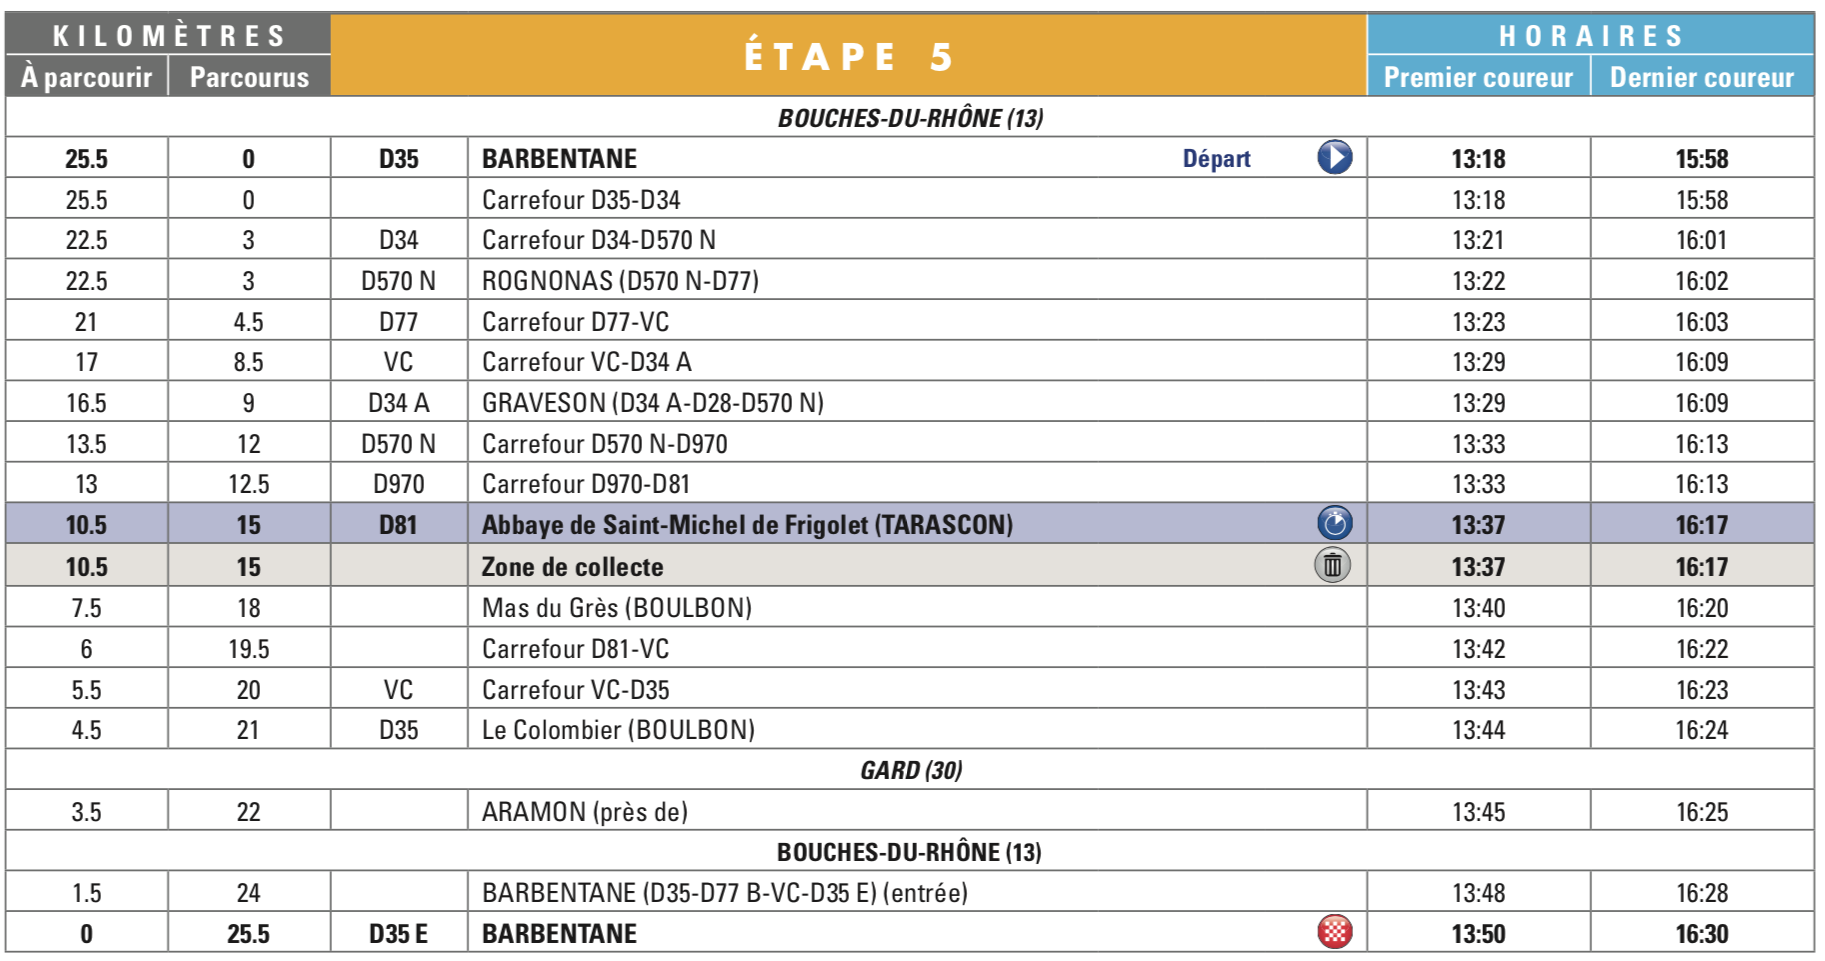
Task: Click the trash bin icon for Zone de collecte
Action: (1332, 566)
